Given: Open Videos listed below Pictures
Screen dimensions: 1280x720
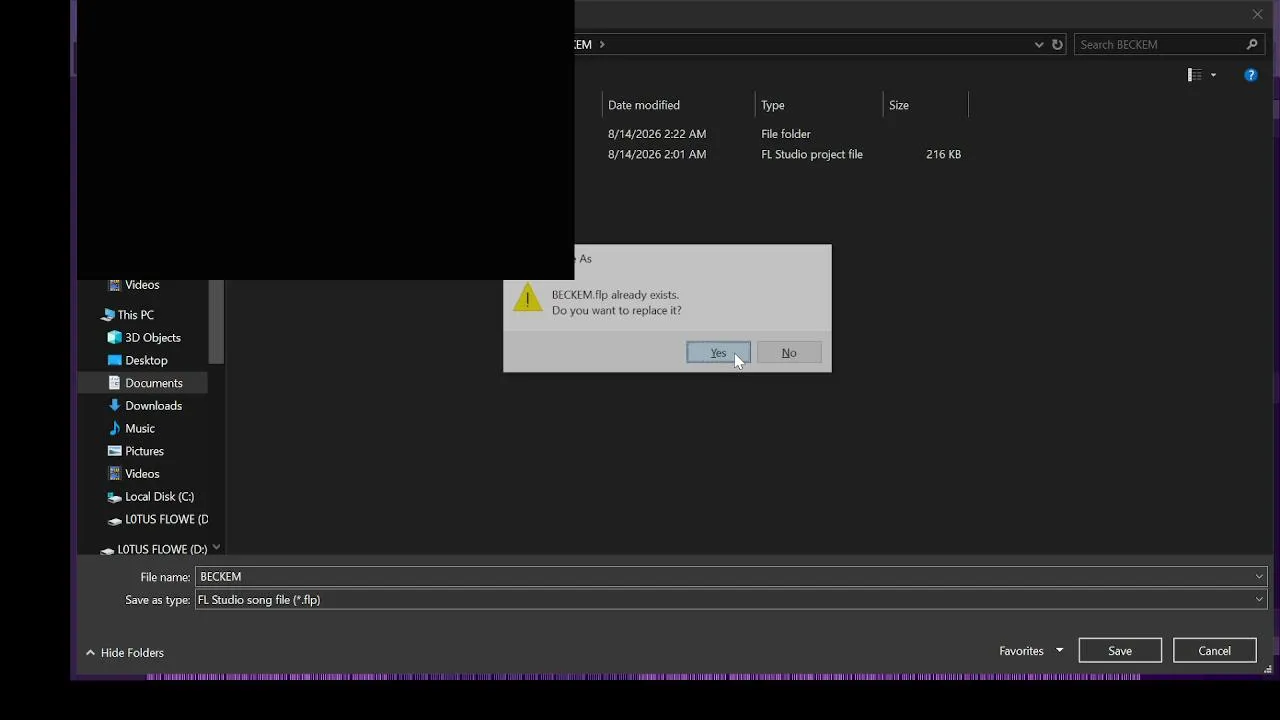Looking at the screenshot, I should point(142,474).
